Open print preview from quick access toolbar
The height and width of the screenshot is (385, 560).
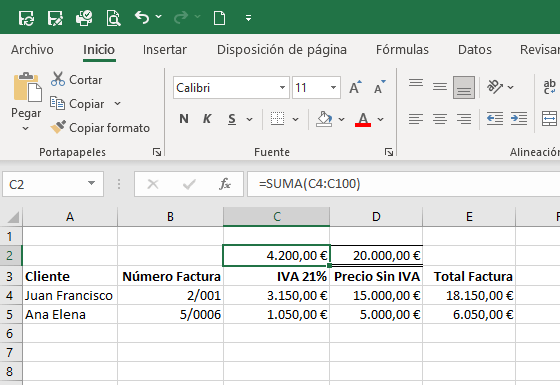[113, 18]
